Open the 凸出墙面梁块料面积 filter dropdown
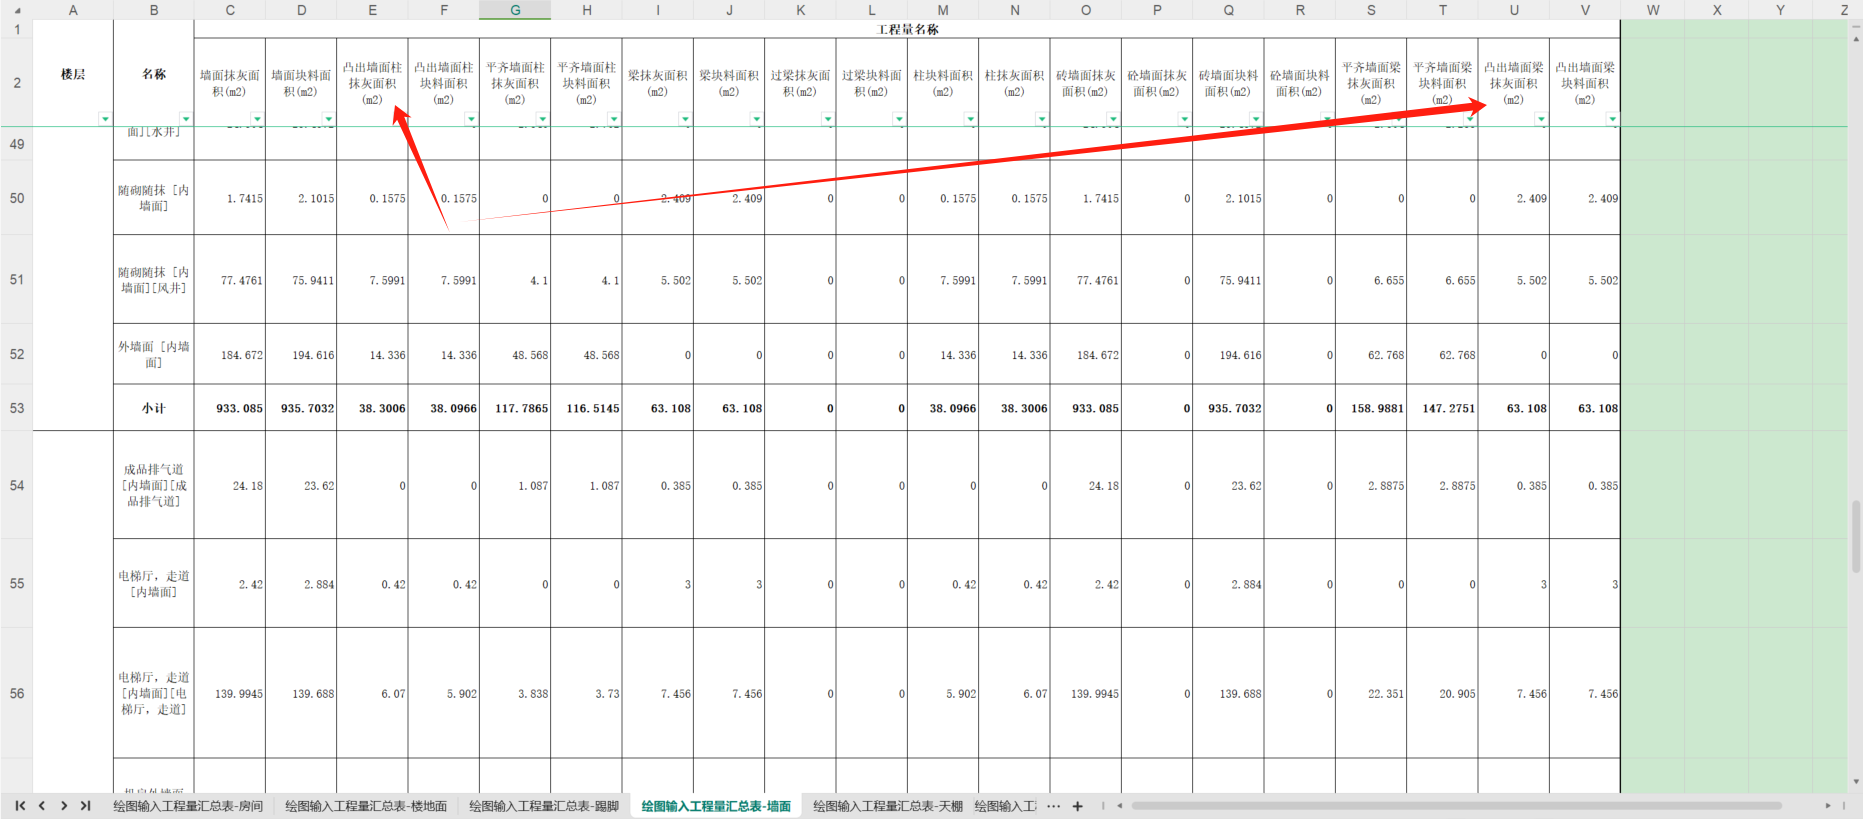 click(x=1612, y=119)
